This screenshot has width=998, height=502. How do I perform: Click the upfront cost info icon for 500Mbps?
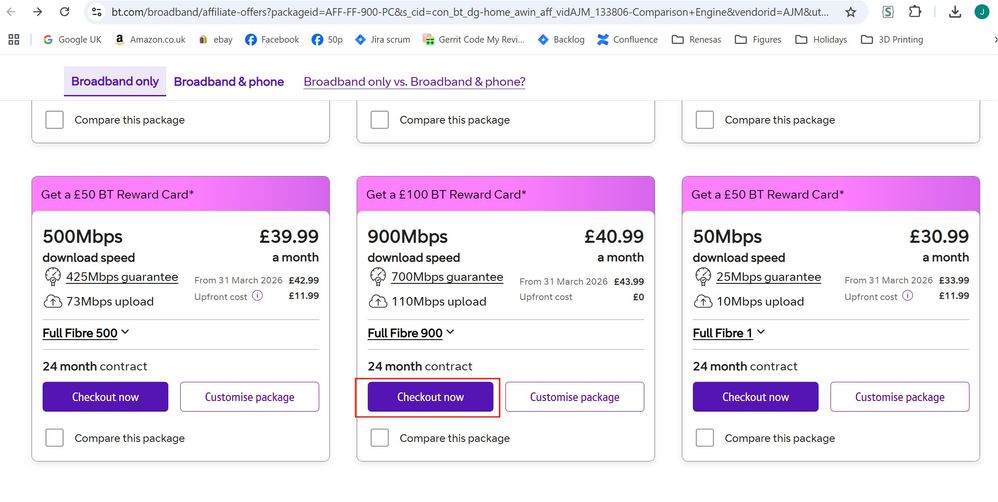pyautogui.click(x=257, y=296)
